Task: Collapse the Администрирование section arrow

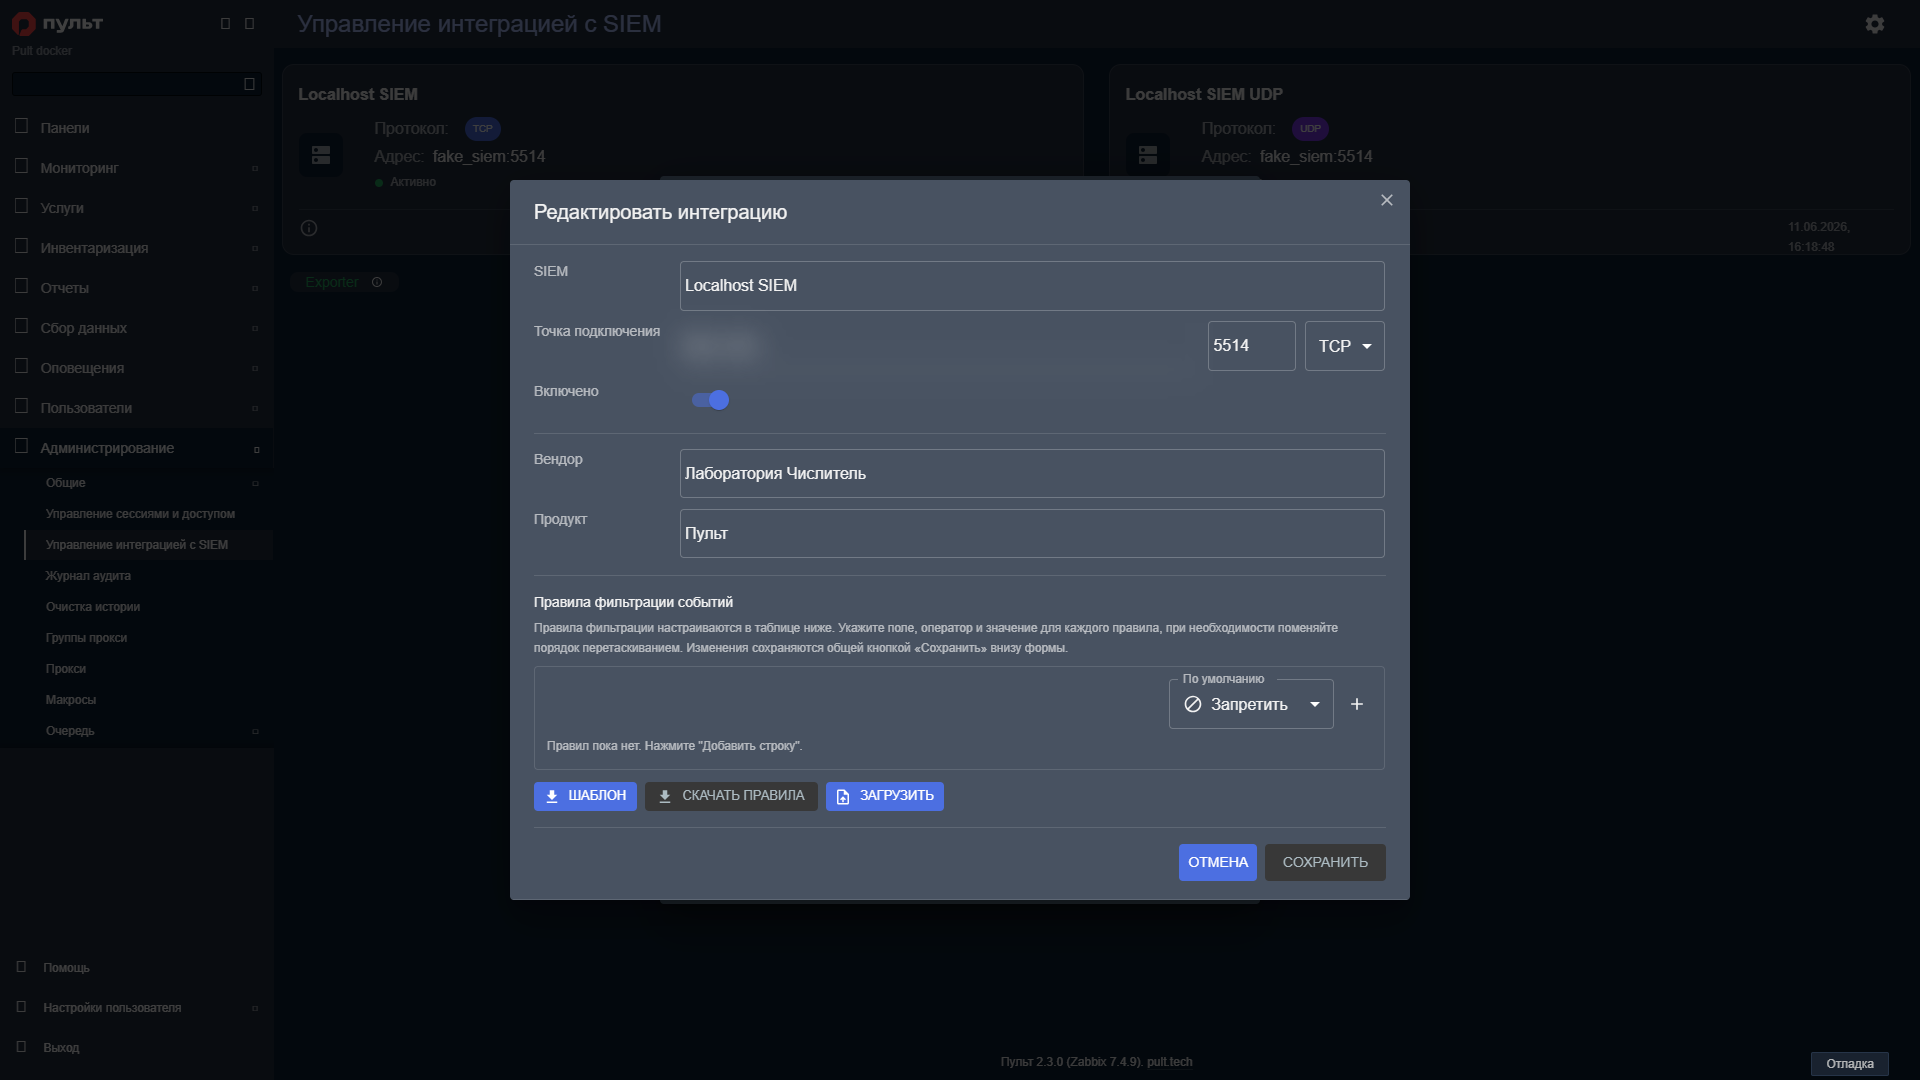Action: (x=256, y=449)
